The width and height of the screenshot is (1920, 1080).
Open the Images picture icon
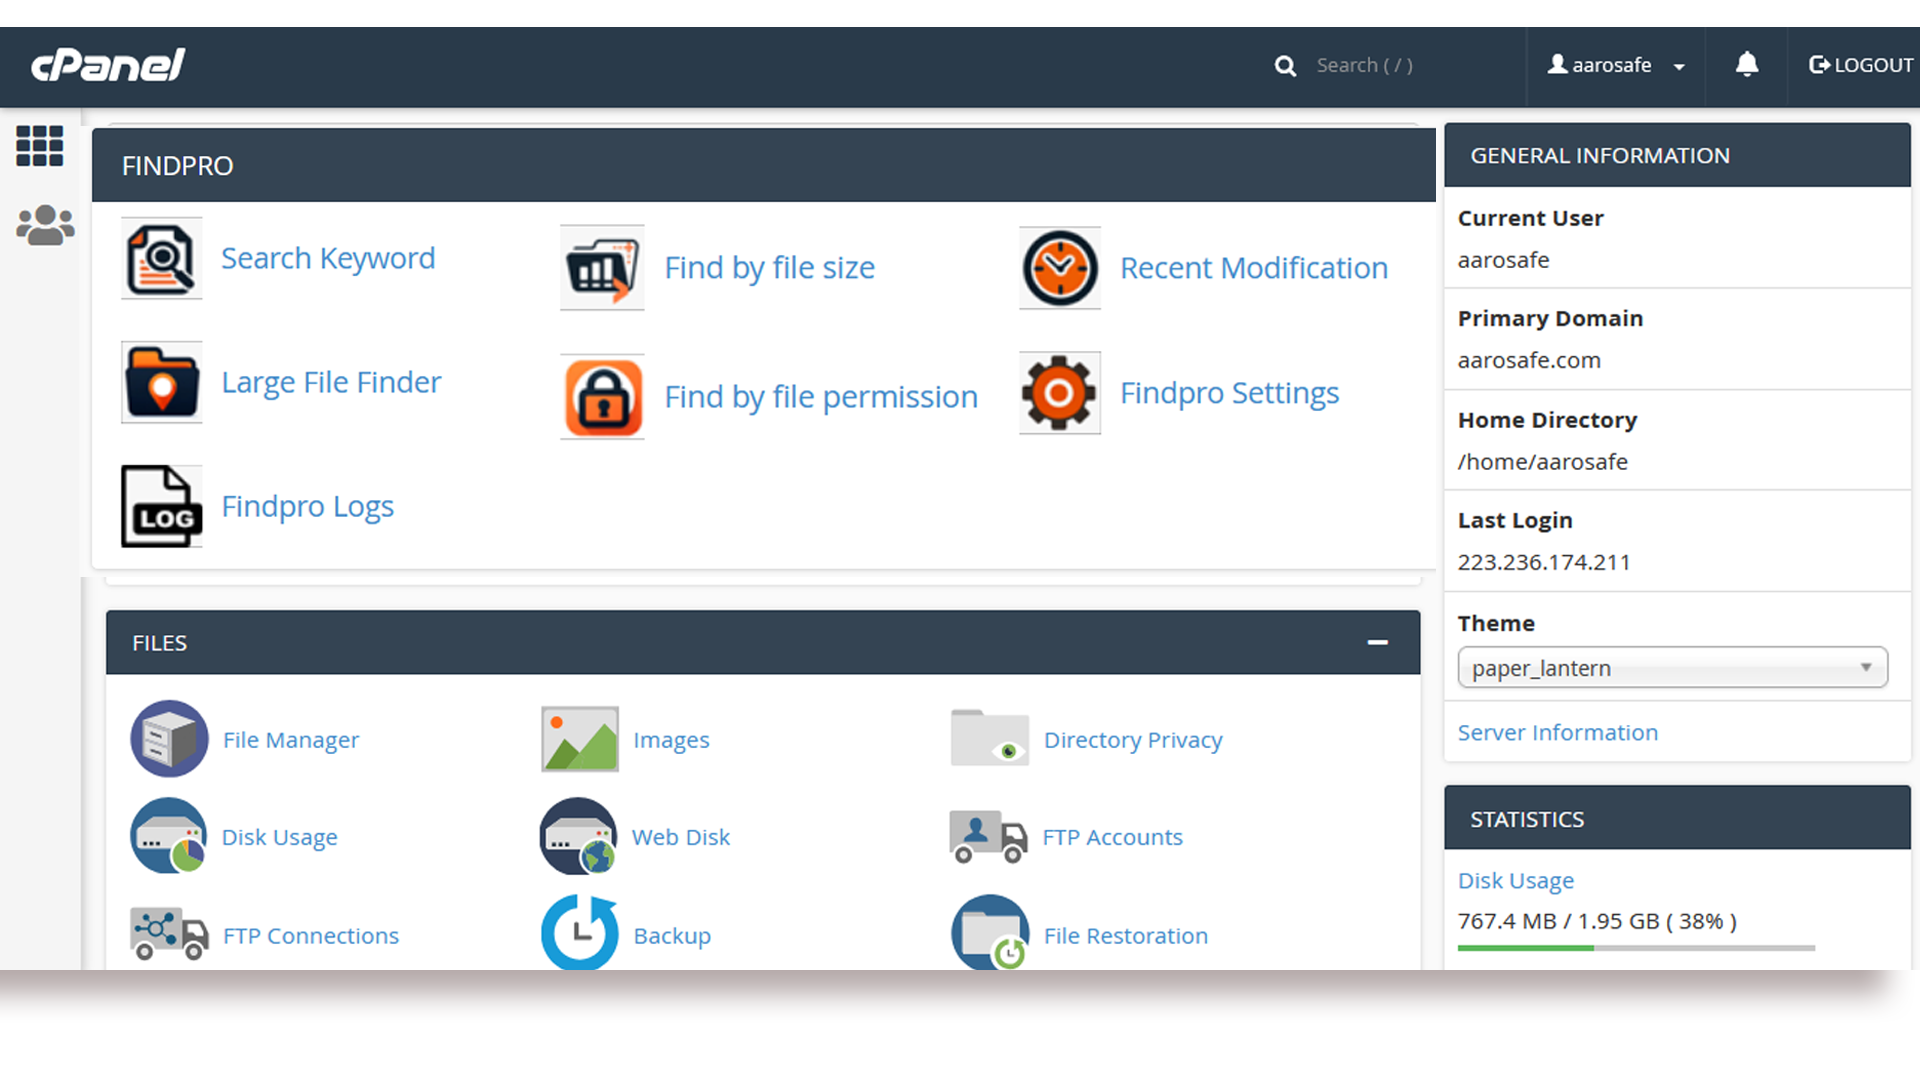[x=580, y=739]
